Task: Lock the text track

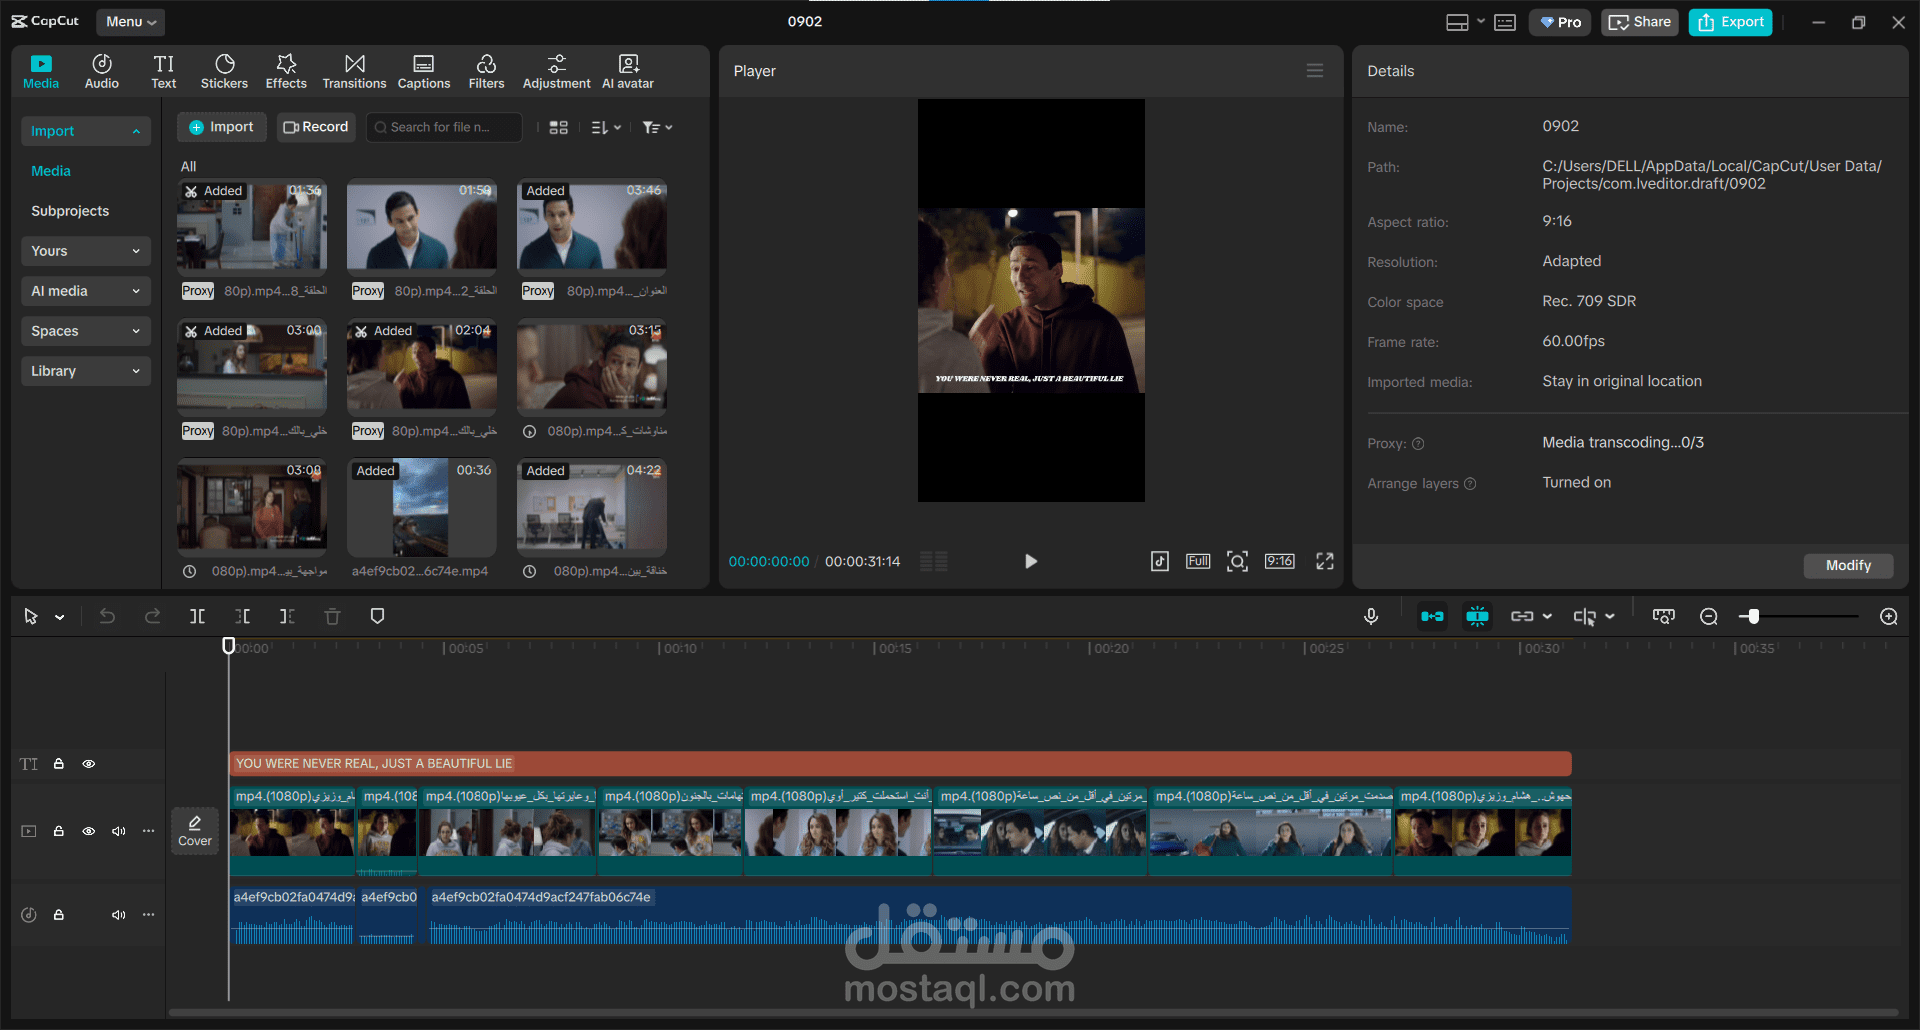Action: (59, 764)
